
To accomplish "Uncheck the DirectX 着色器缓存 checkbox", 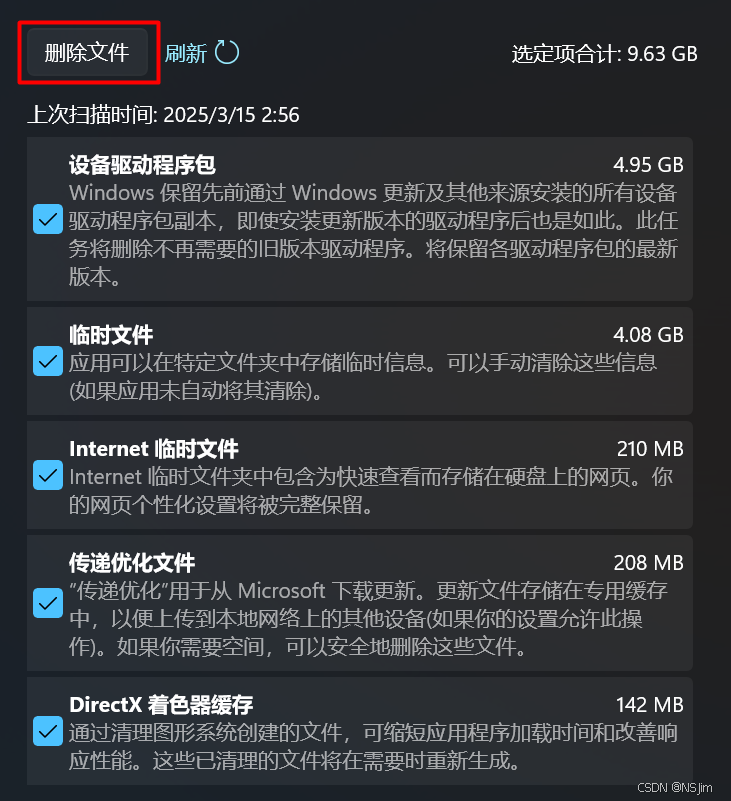I will [48, 731].
